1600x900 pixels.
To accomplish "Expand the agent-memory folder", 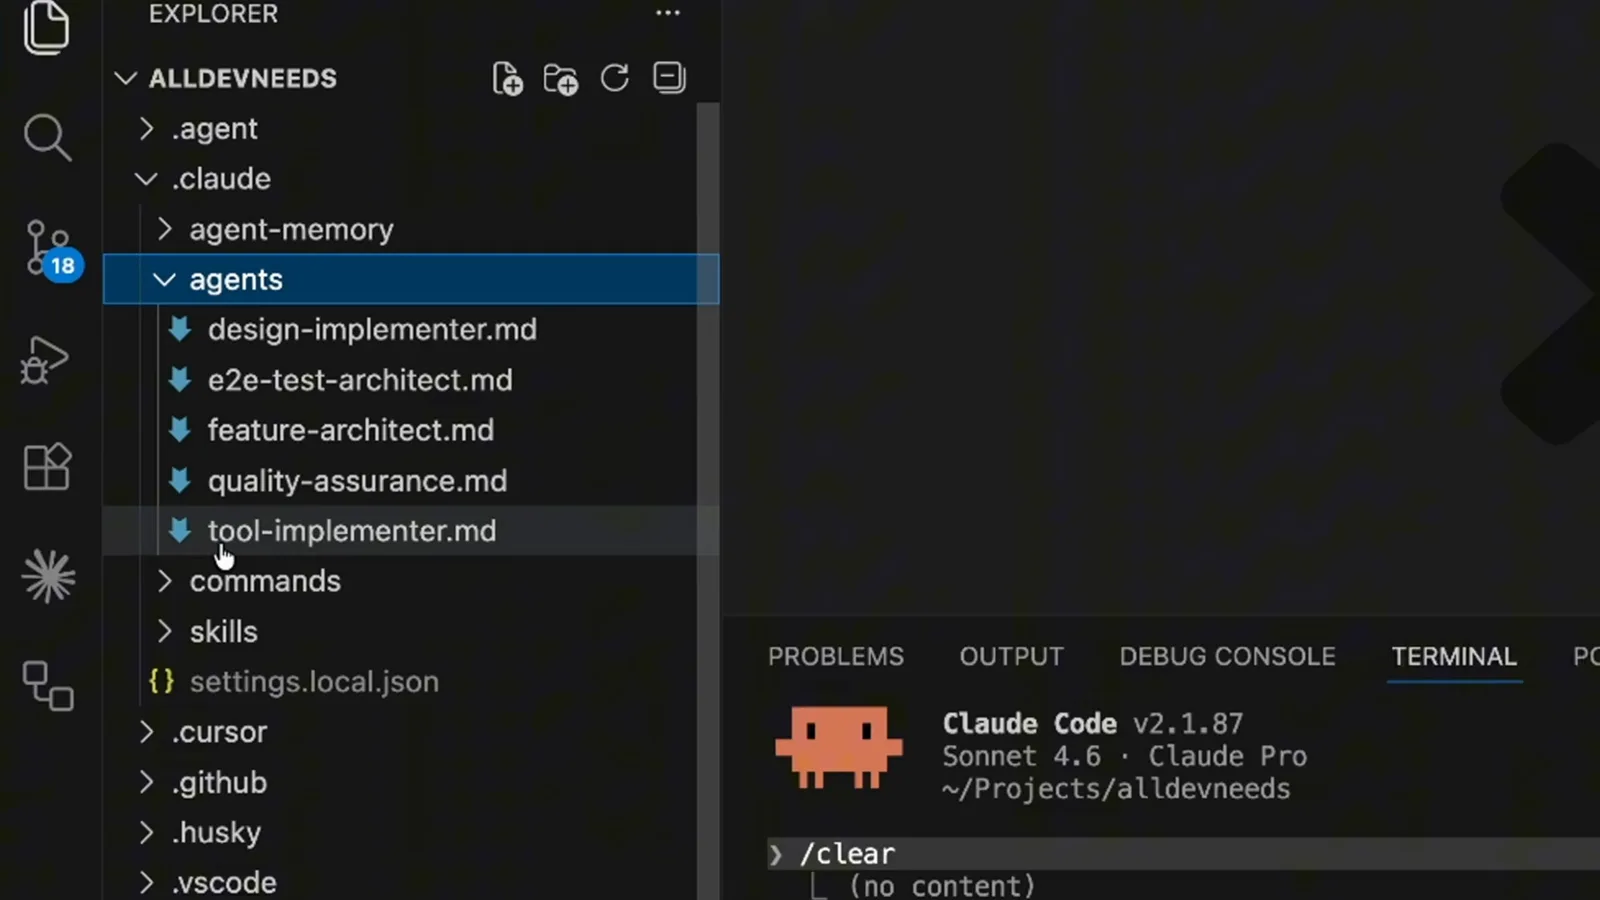I will (165, 229).
